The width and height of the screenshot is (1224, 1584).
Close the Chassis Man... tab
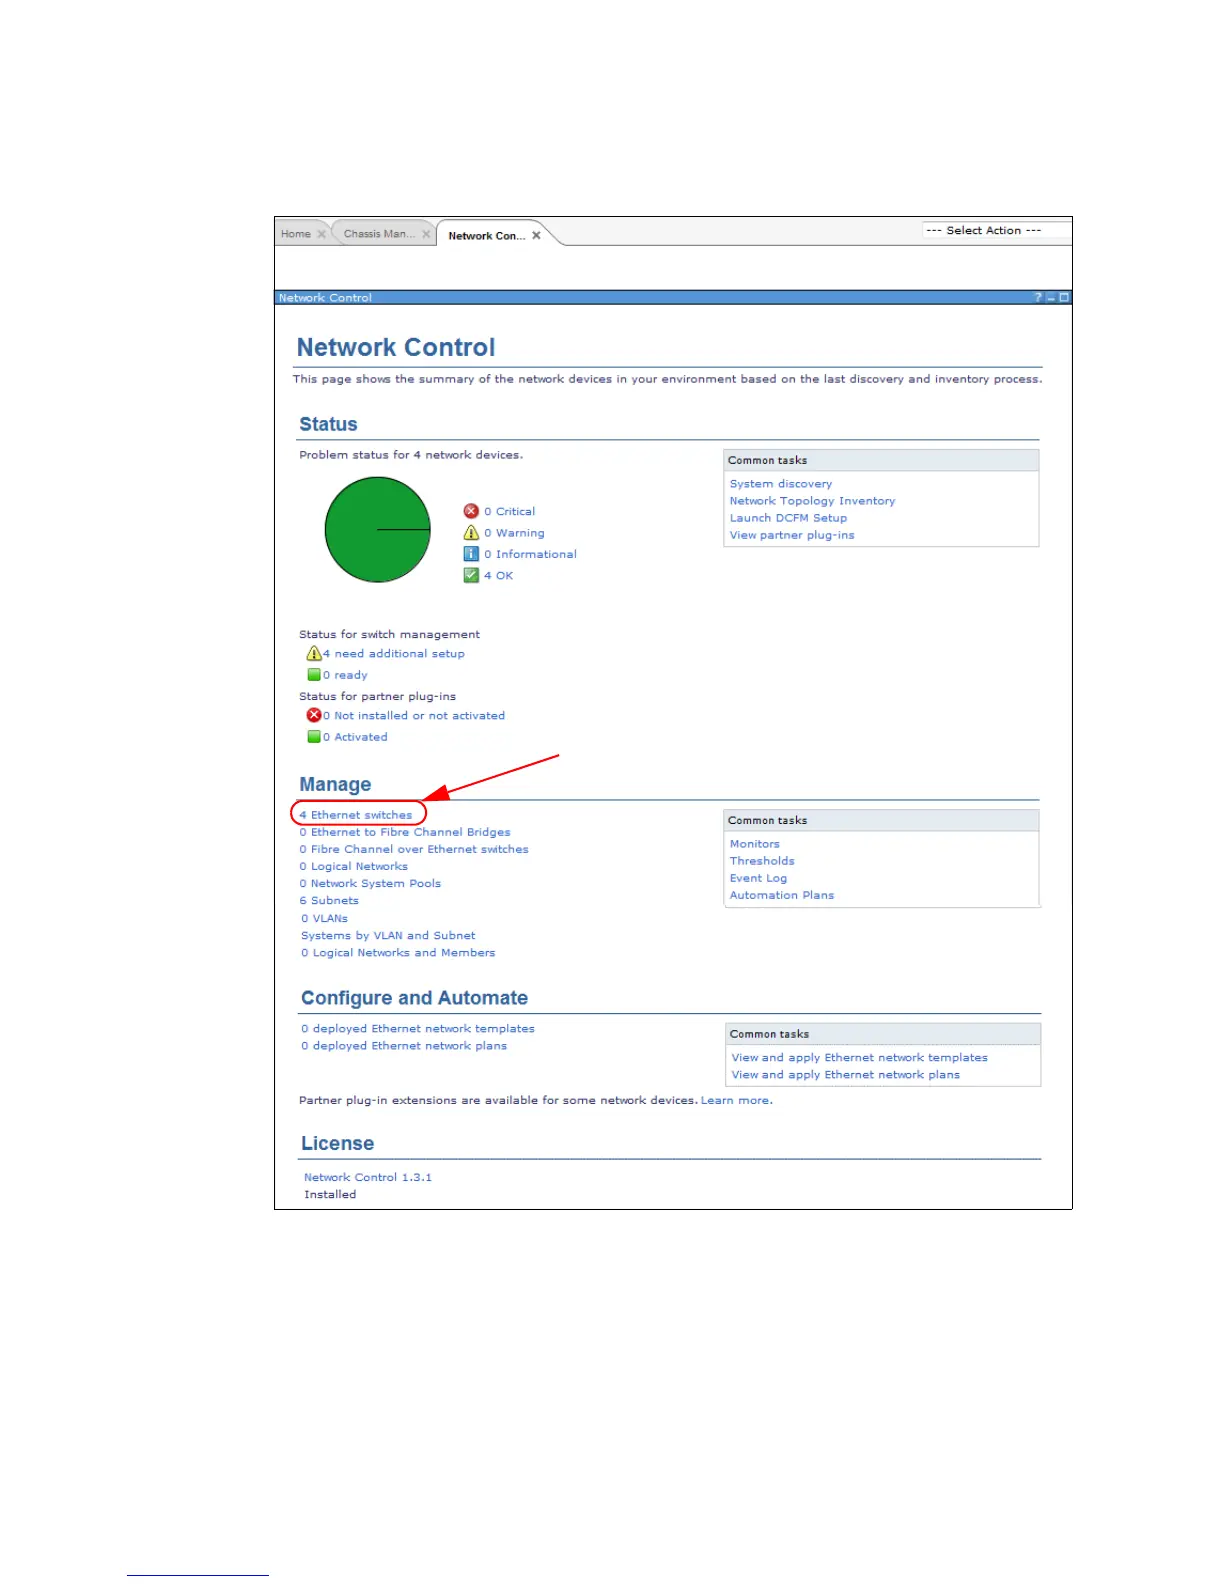pos(426,234)
